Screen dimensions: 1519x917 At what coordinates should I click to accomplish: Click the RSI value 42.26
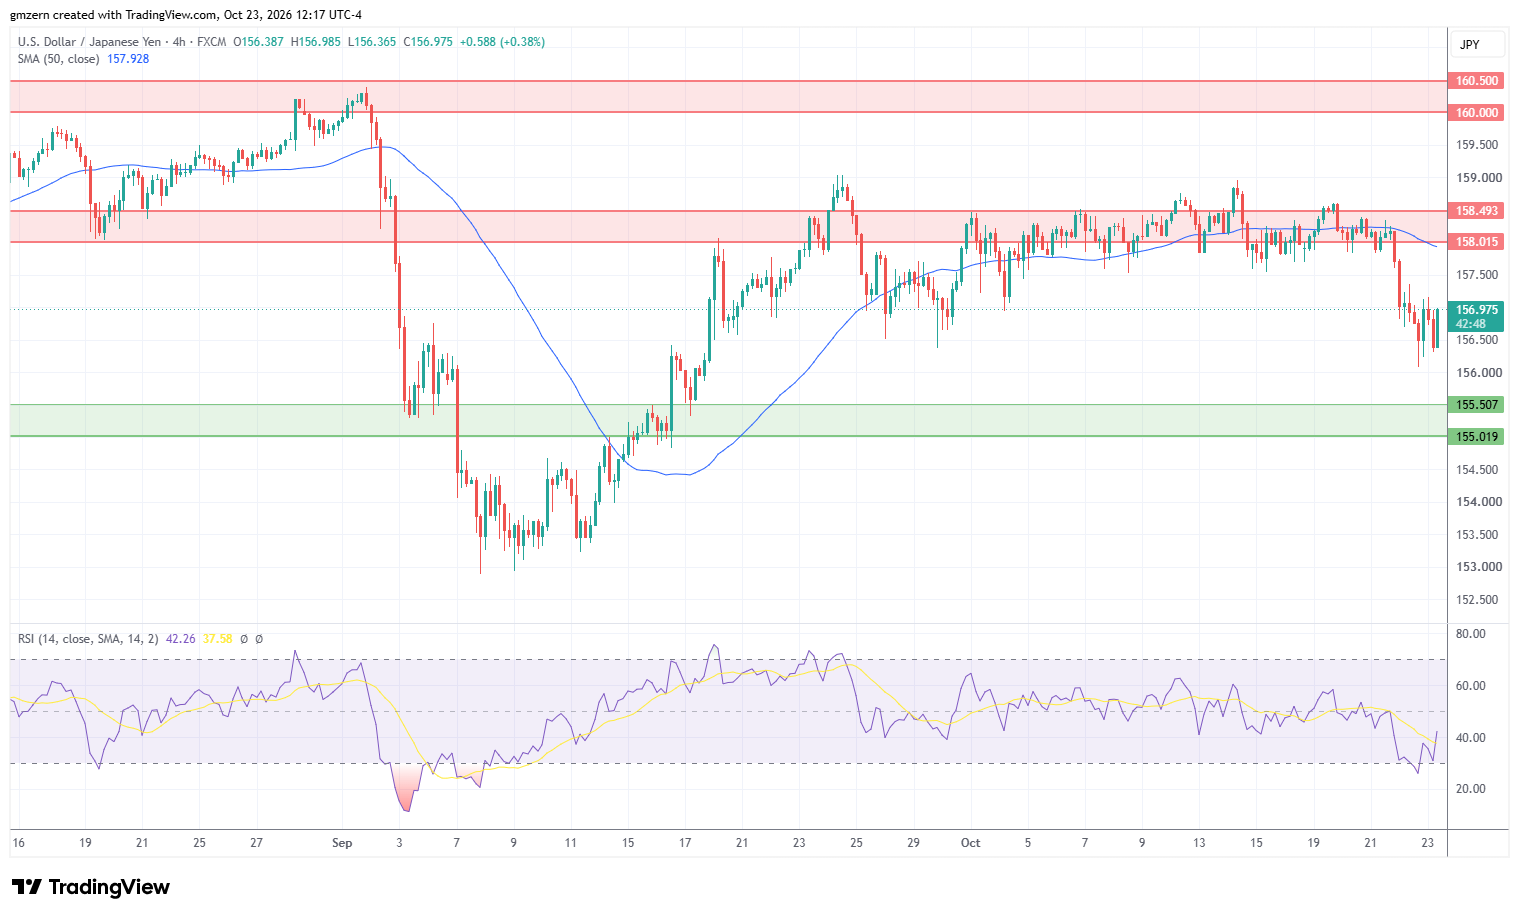[x=180, y=638]
